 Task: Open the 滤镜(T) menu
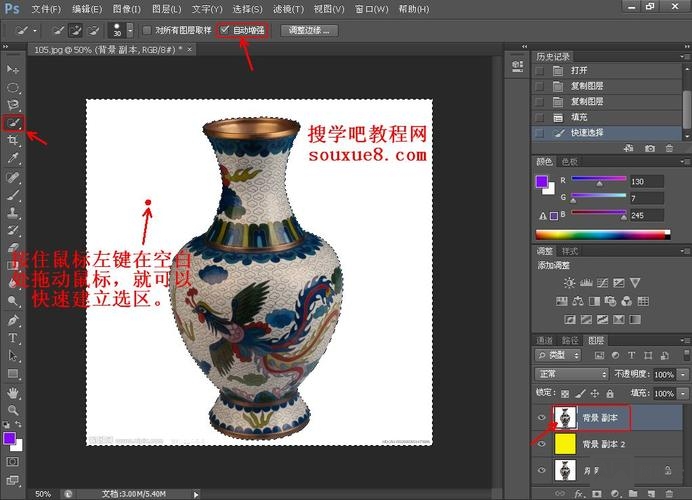(288, 9)
